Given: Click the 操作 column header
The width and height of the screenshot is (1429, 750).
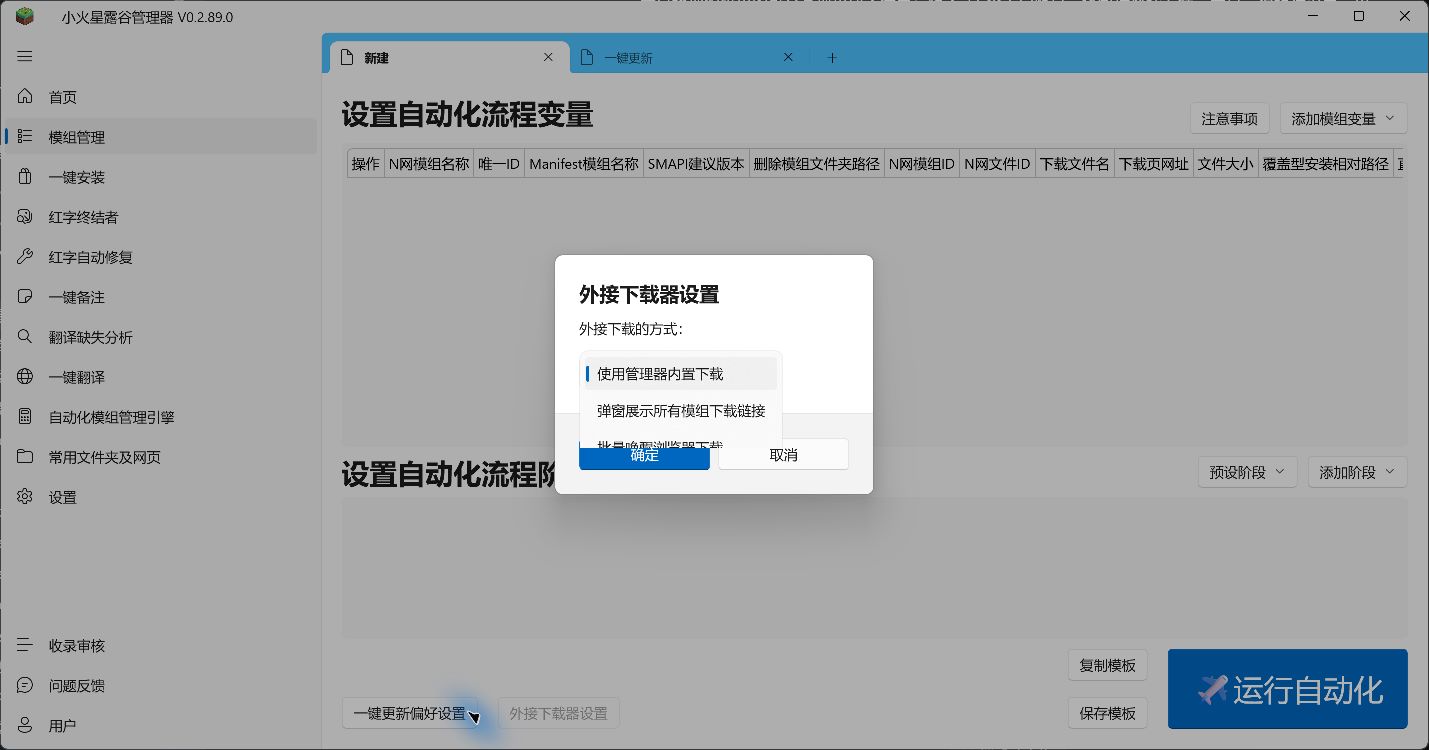Looking at the screenshot, I should [365, 164].
